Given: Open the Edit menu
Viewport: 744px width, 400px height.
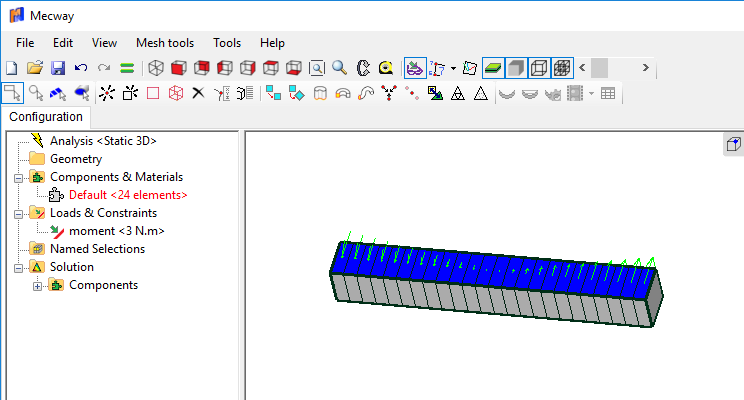Looking at the screenshot, I should [63, 43].
